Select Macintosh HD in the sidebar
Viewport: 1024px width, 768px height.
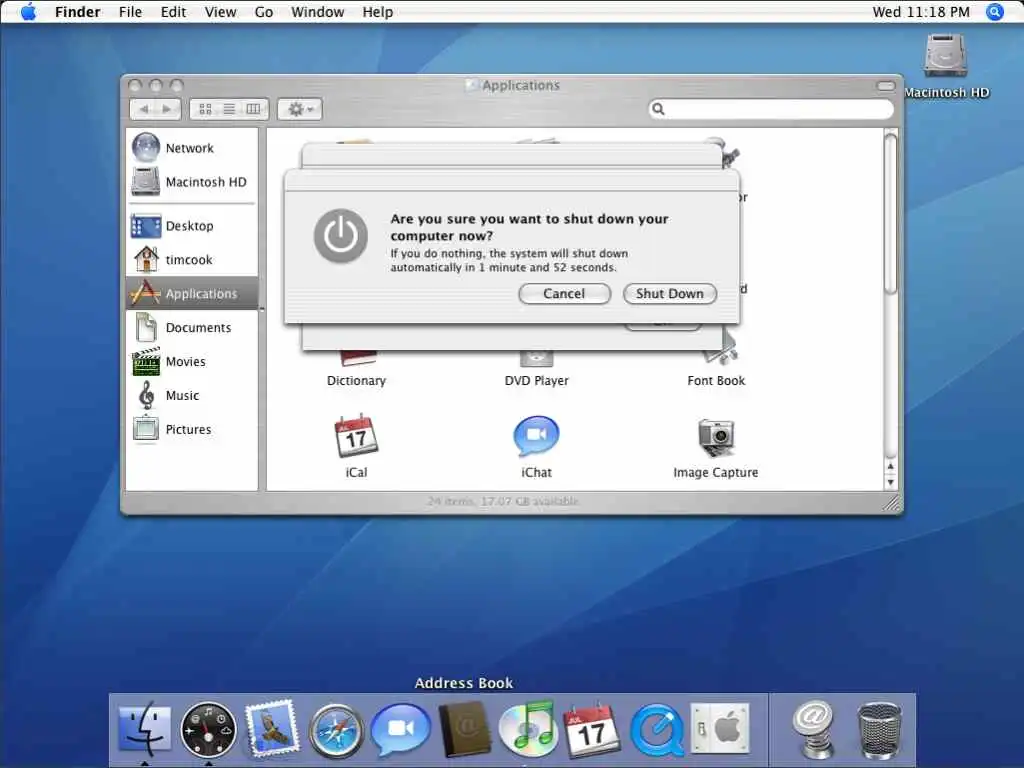click(192, 182)
